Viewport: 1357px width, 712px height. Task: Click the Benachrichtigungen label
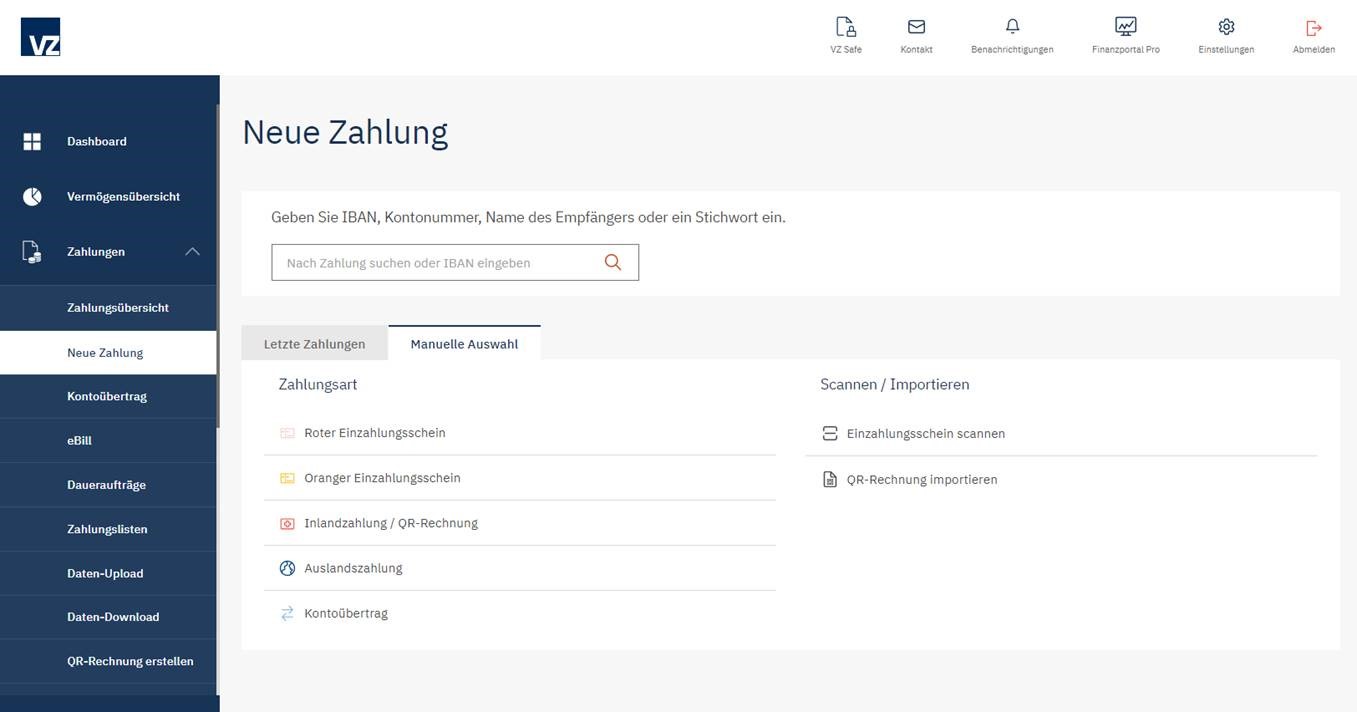pos(1012,49)
